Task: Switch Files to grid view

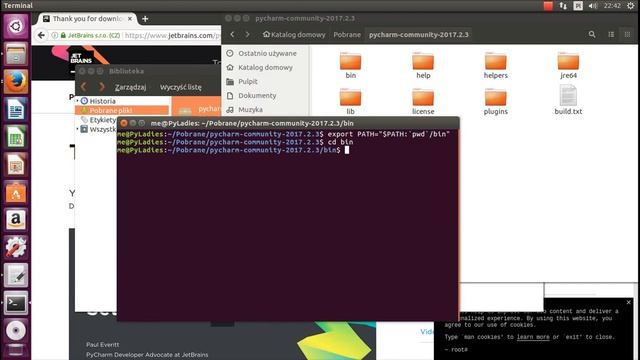Action: [627, 35]
